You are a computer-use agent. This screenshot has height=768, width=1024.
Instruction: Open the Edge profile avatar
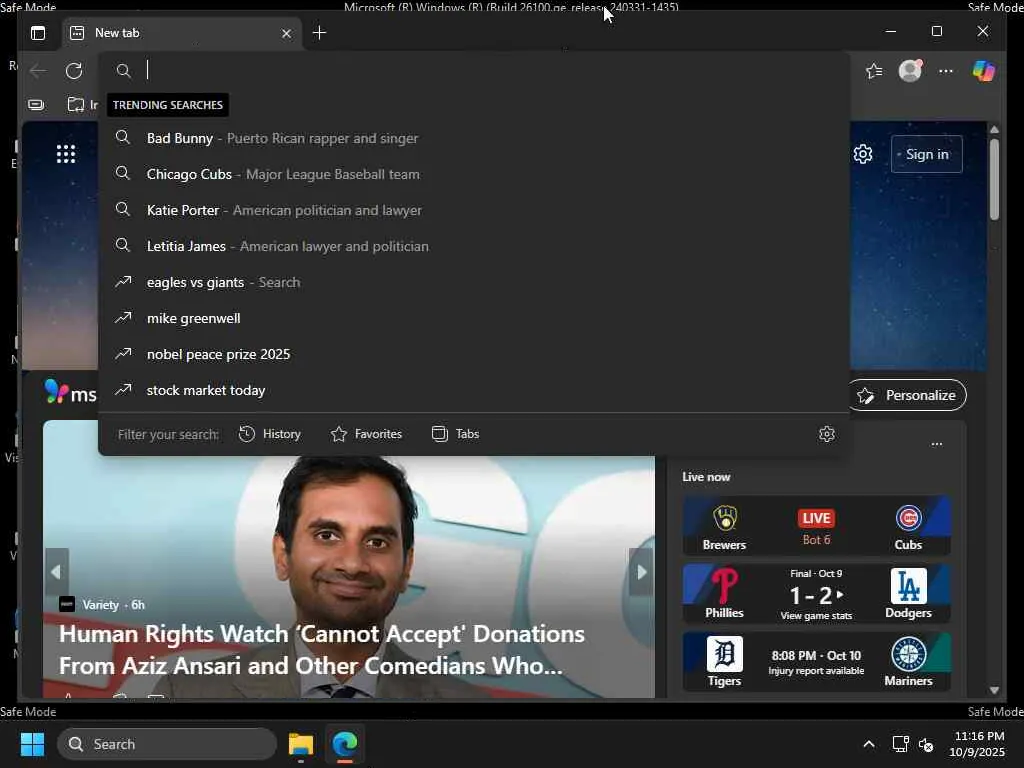click(x=910, y=71)
